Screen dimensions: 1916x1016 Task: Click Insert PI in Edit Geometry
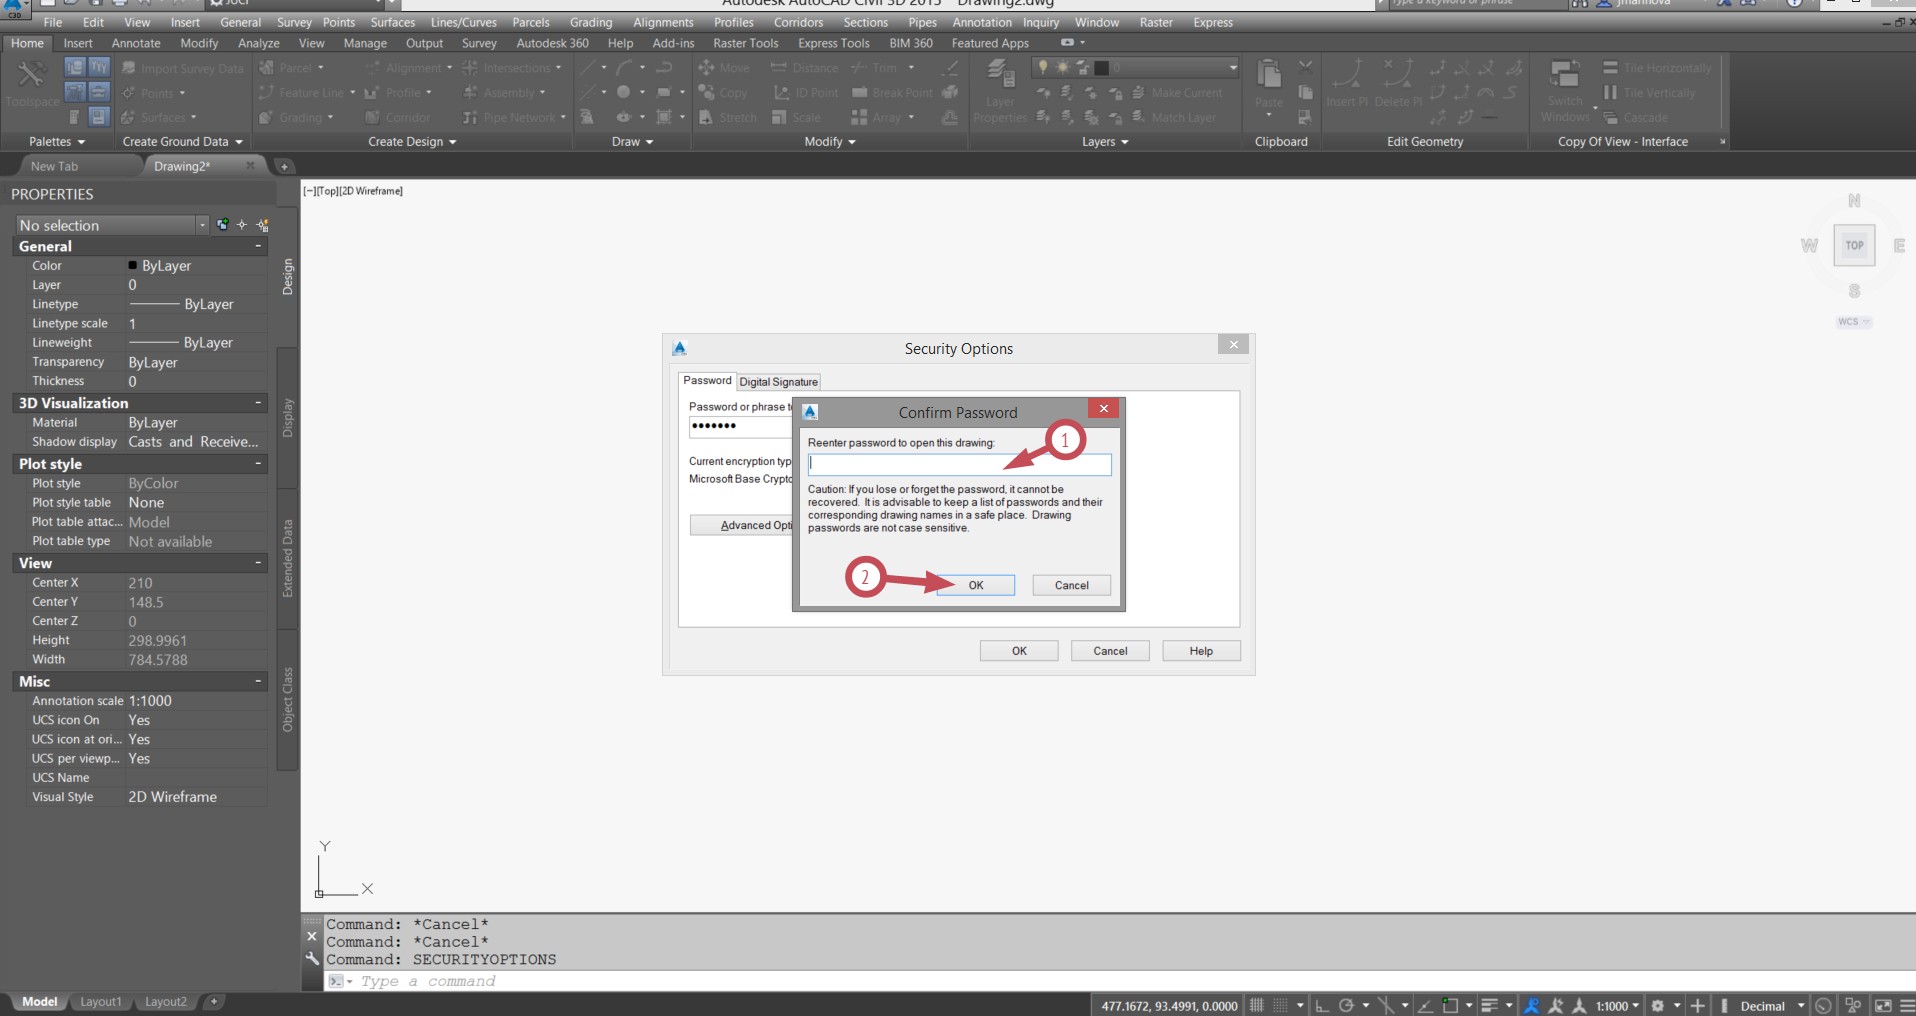1347,82
